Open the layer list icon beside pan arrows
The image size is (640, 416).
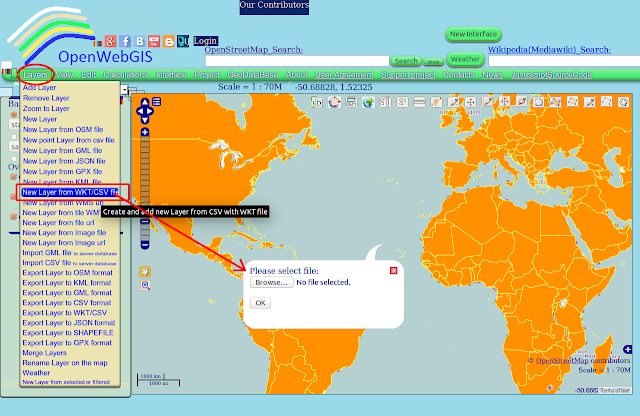(x=157, y=102)
